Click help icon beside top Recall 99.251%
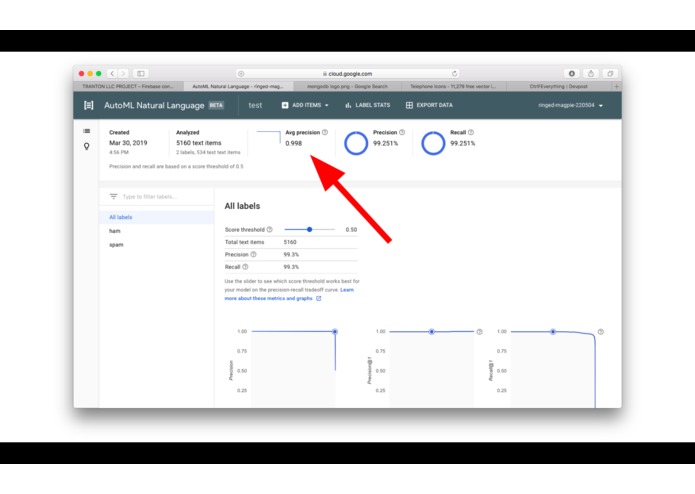 (471, 132)
